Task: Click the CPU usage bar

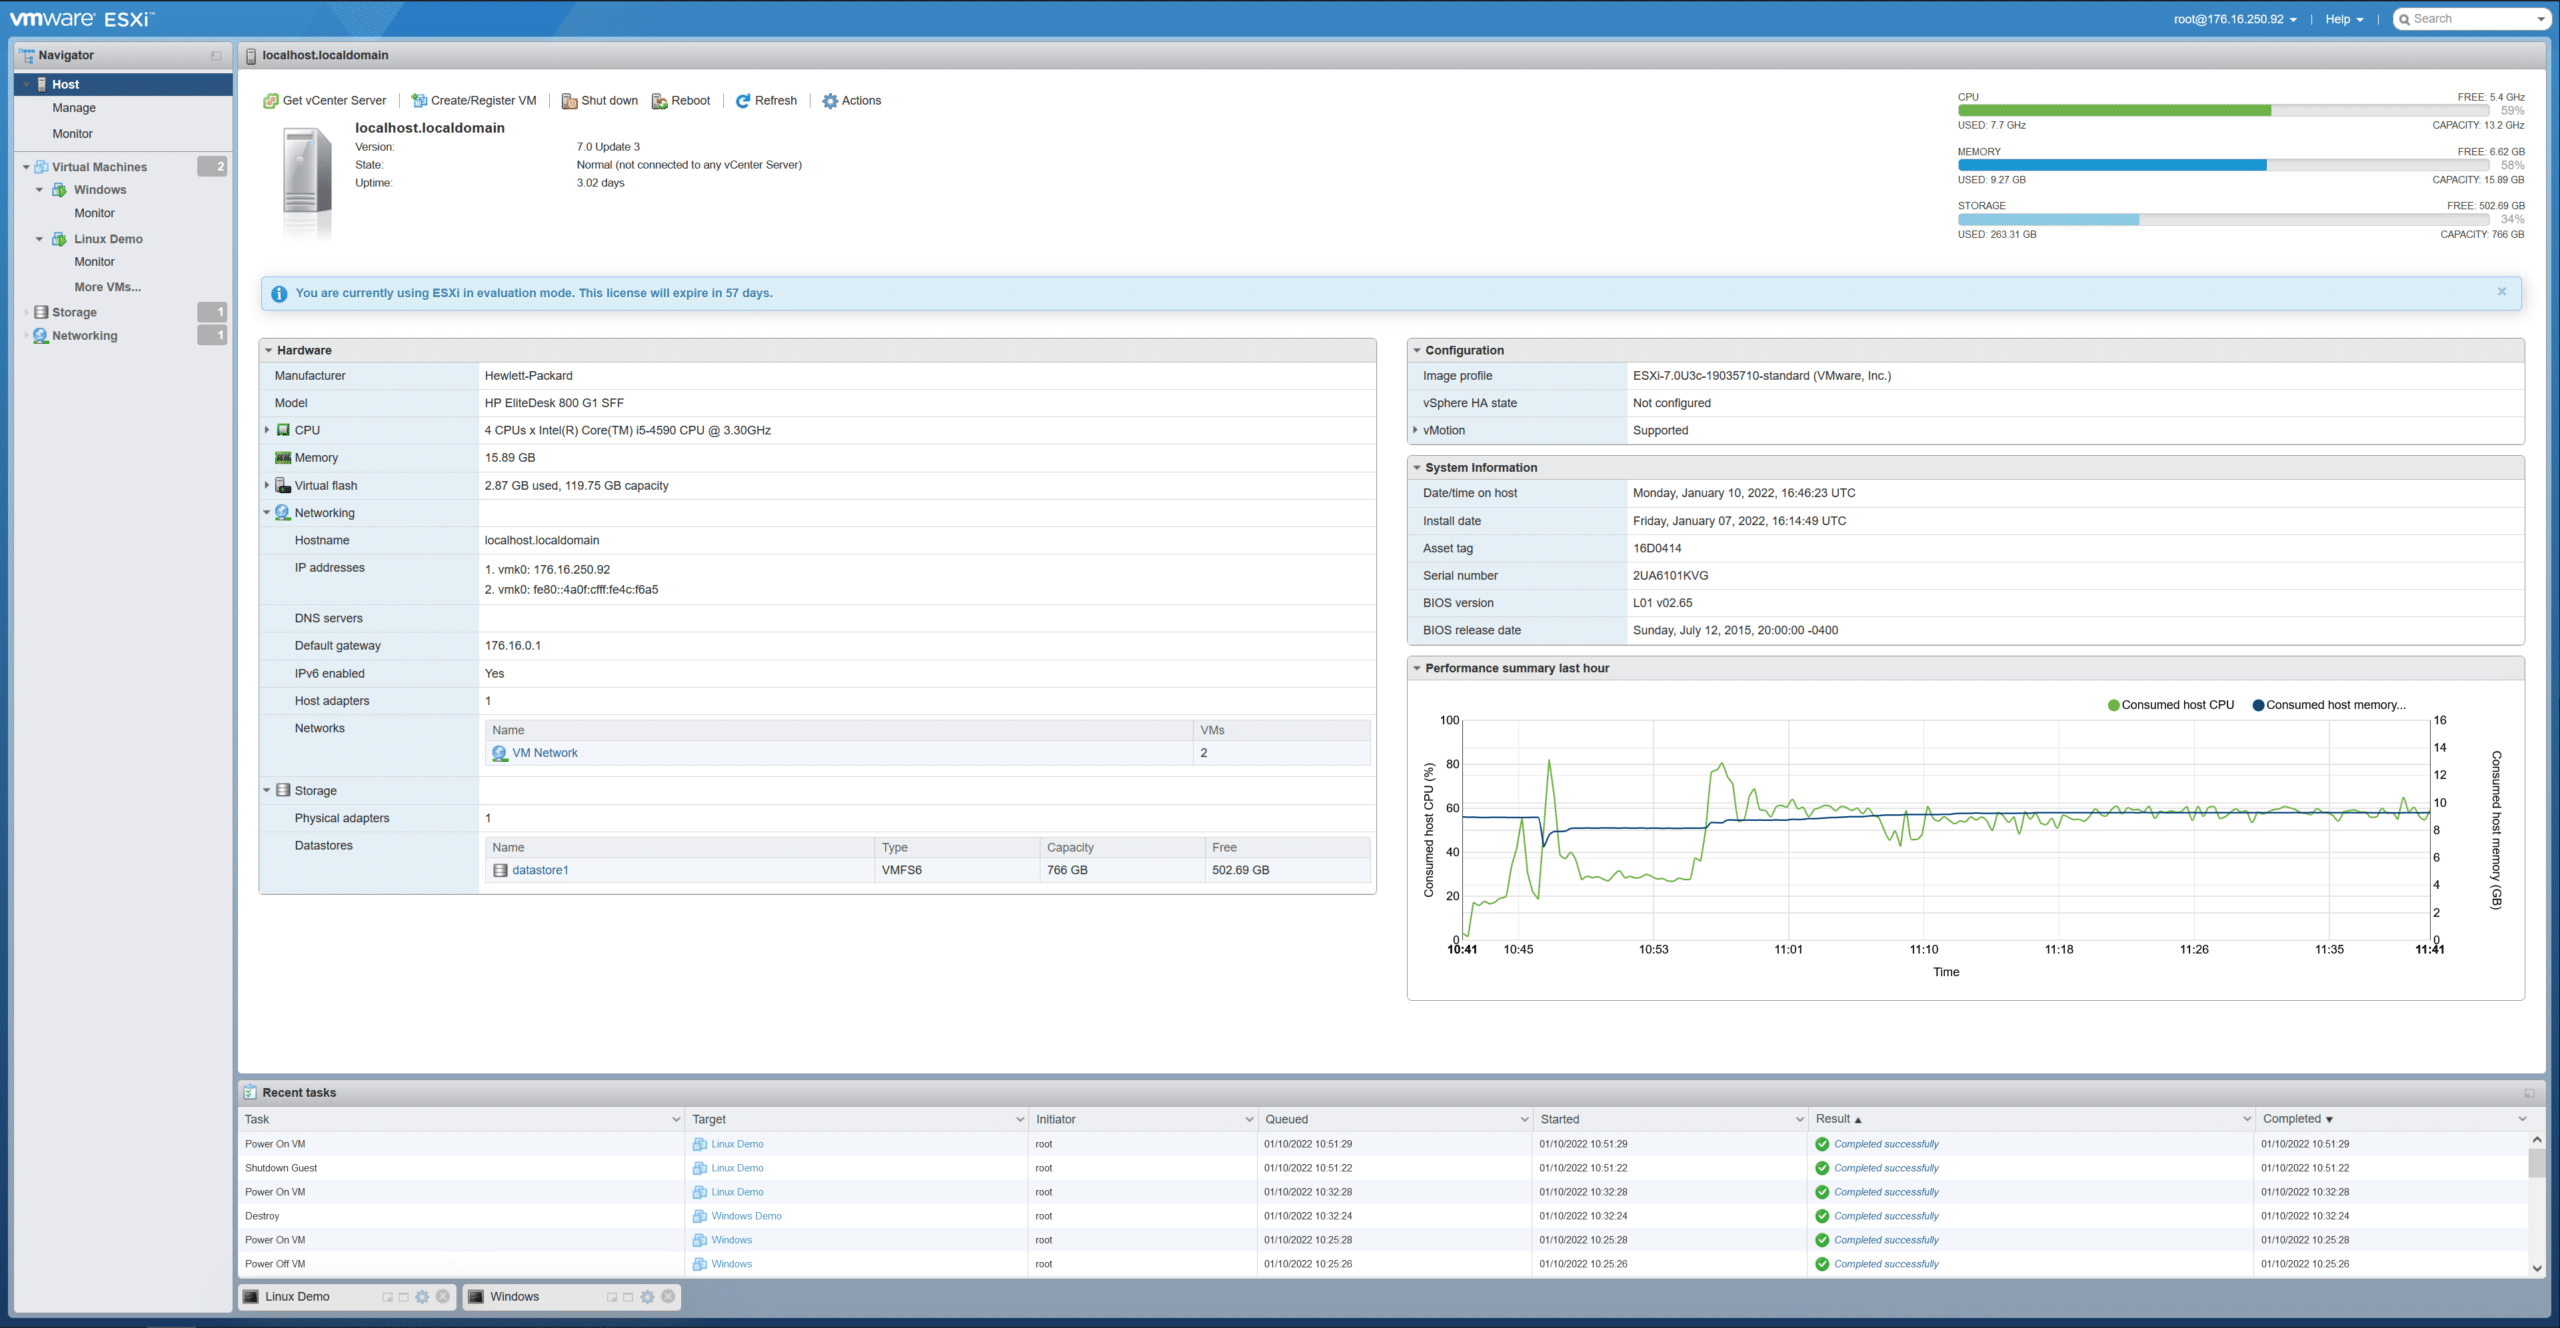Action: 2223,111
